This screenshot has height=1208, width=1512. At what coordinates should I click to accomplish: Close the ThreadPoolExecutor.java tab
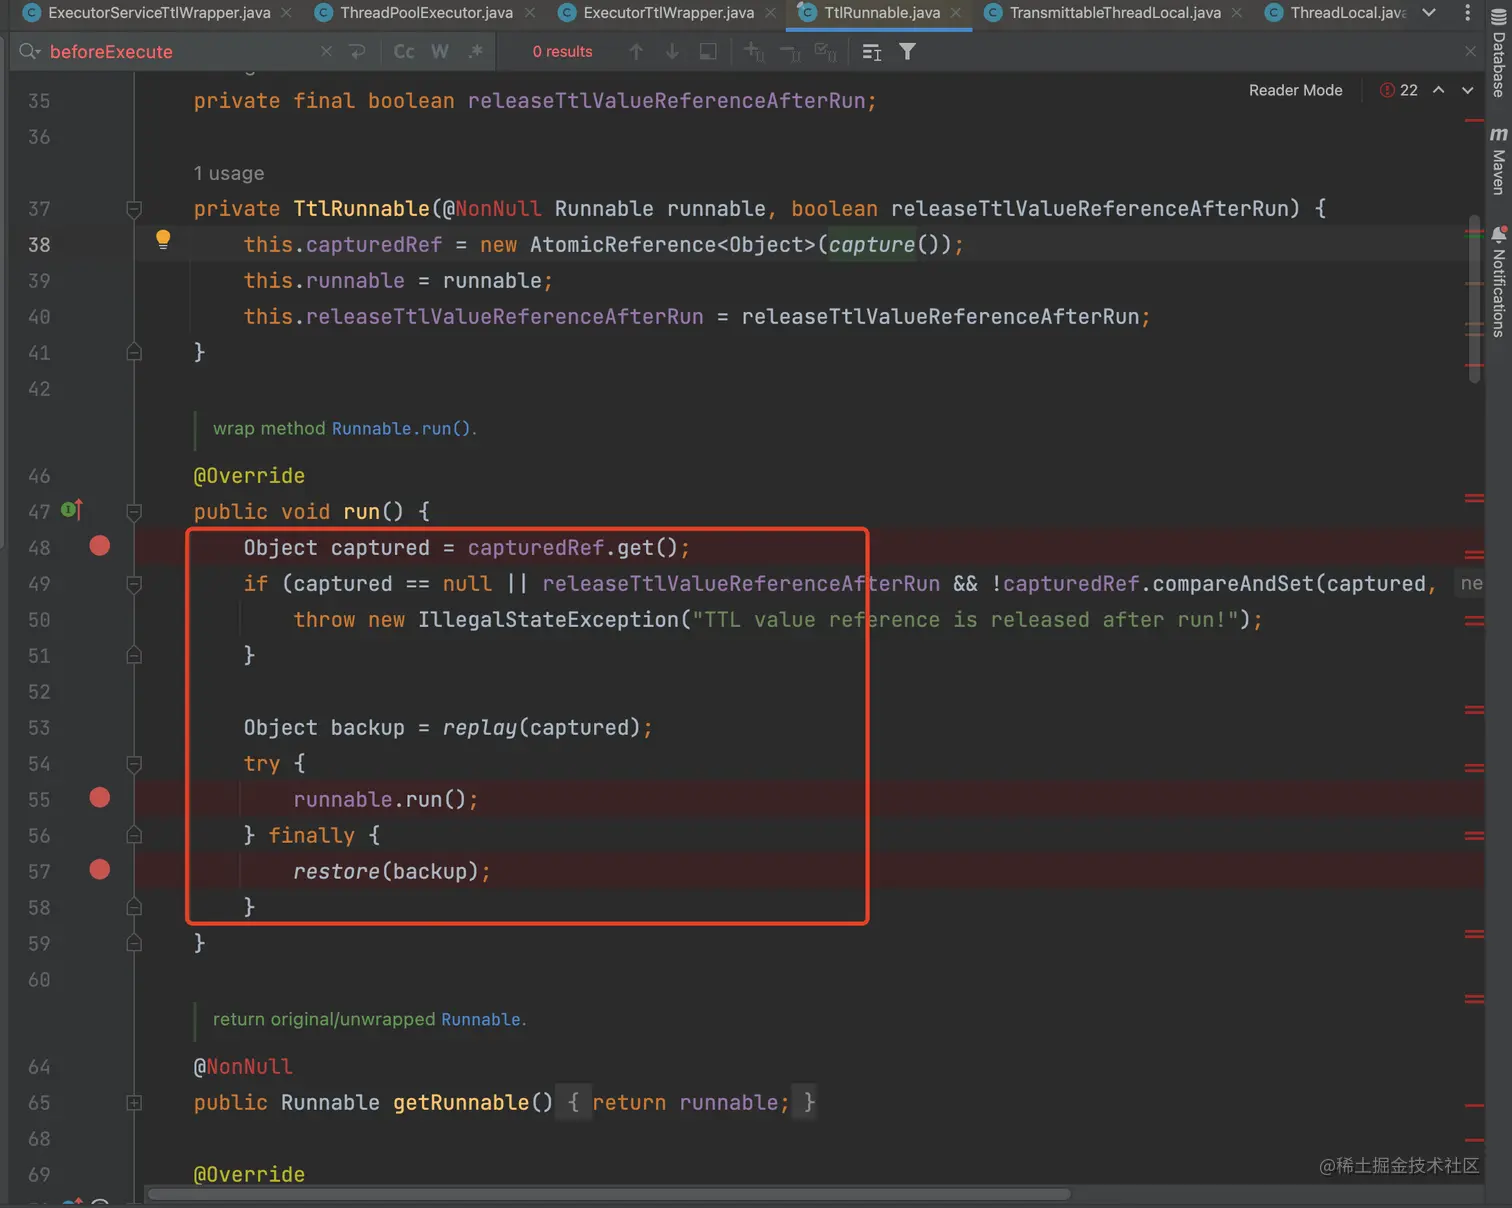tap(529, 13)
